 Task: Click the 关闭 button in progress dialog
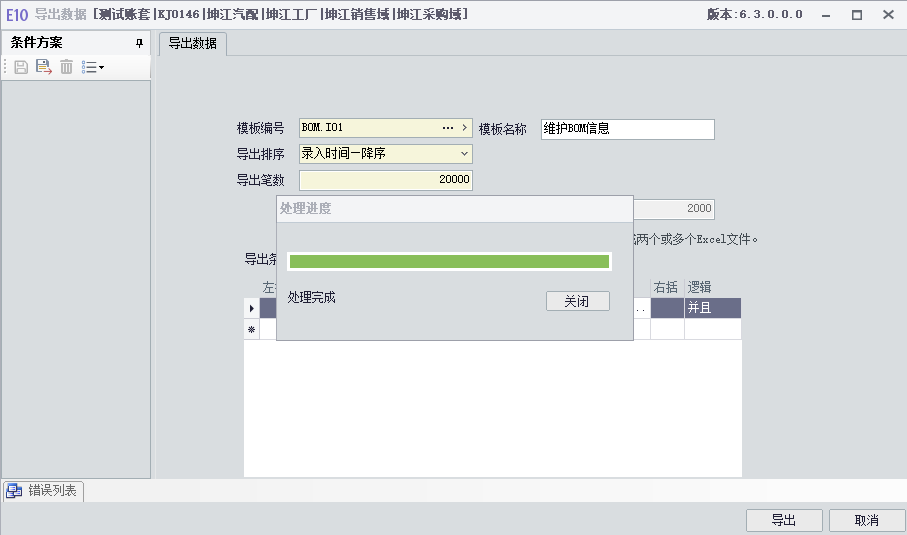tap(577, 301)
